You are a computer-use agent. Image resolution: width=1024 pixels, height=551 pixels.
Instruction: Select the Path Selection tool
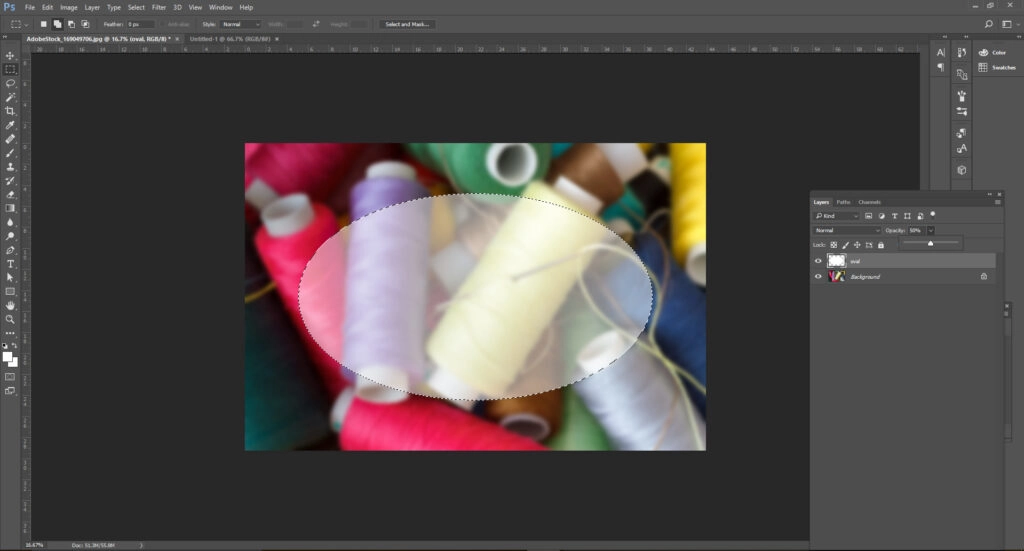(10, 277)
